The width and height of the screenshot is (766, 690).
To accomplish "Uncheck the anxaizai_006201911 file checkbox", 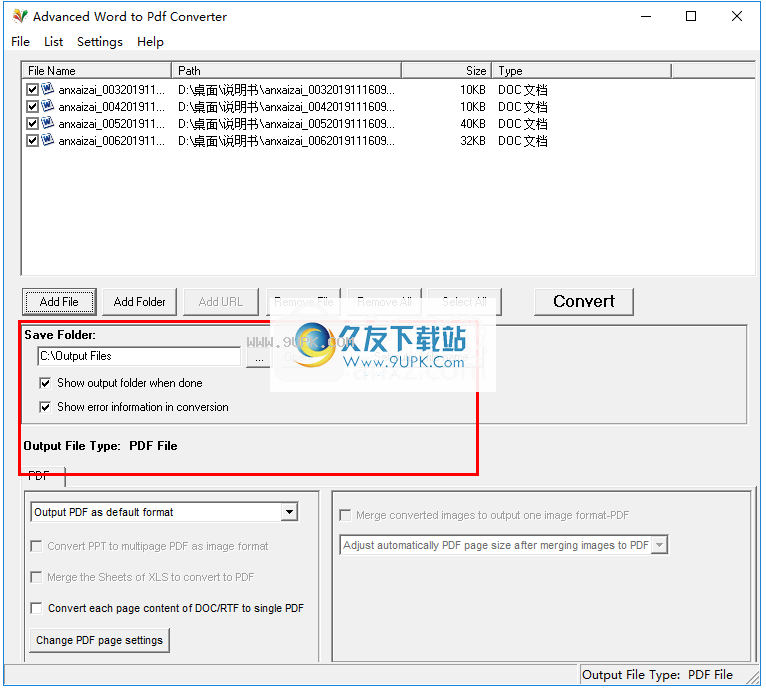I will [x=32, y=141].
